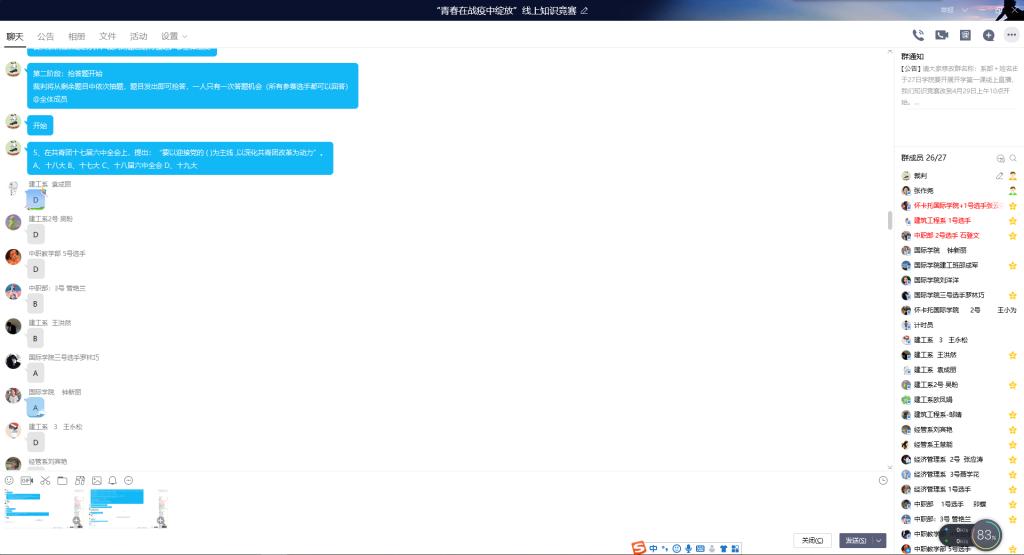This screenshot has width=1024, height=555.
Task: Click the scissors screenshot tool
Action: click(45, 480)
